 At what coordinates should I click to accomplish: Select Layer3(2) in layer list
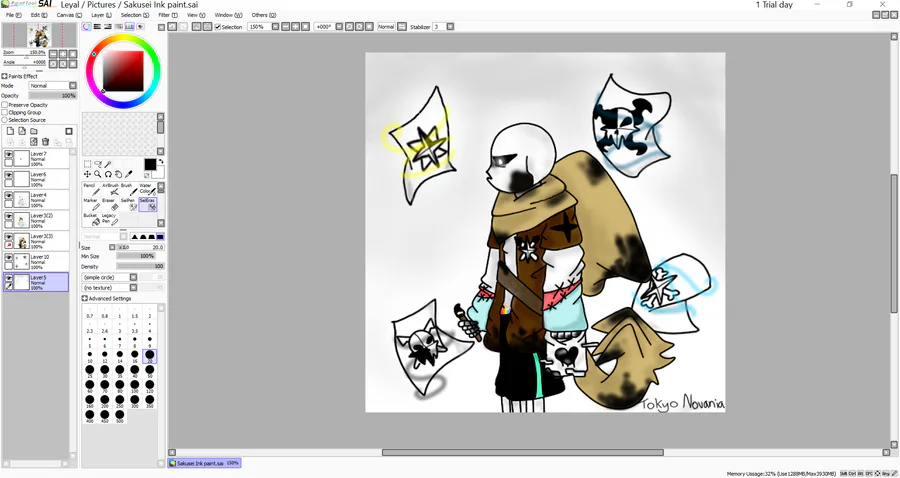point(36,220)
